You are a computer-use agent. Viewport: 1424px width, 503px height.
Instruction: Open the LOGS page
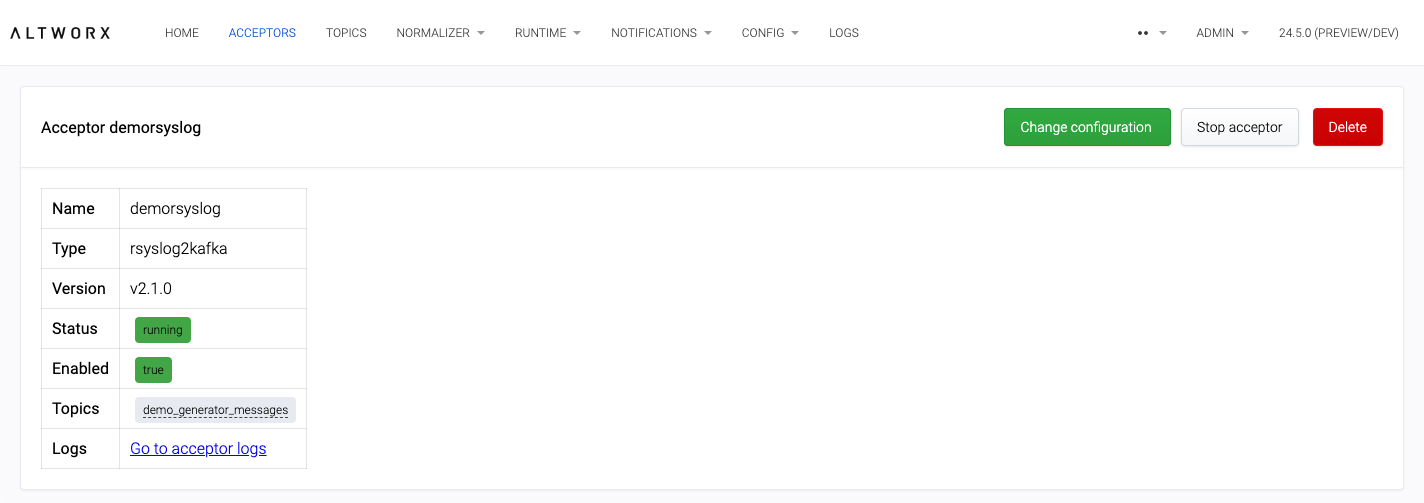click(844, 33)
